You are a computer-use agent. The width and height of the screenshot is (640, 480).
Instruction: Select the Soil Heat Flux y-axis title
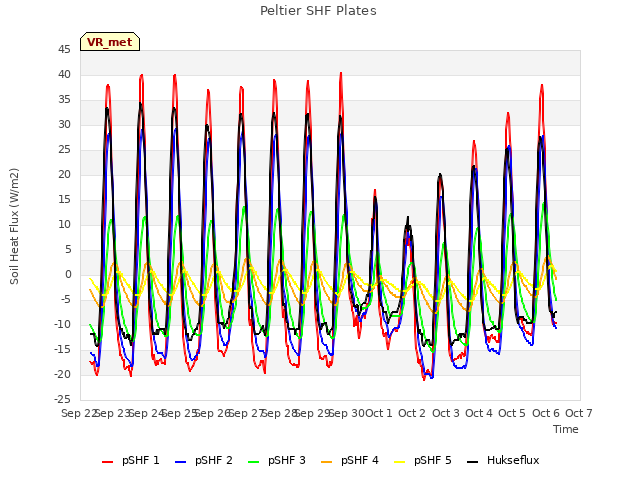(14, 226)
